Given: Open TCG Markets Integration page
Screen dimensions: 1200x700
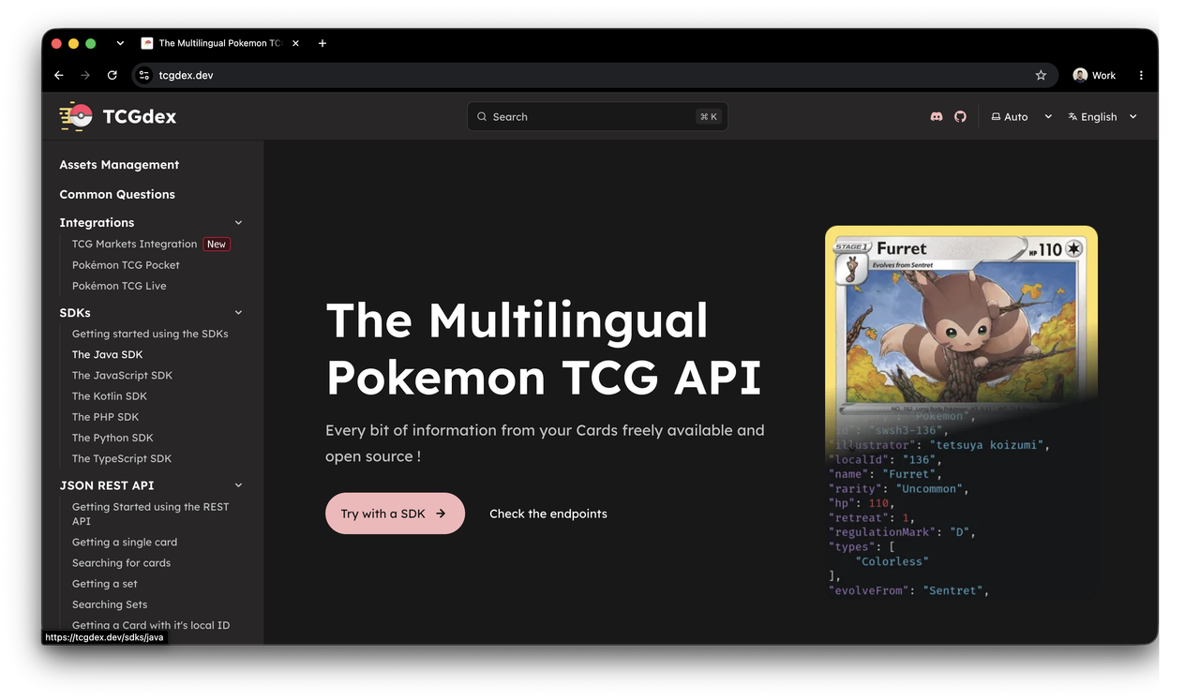Looking at the screenshot, I should pyautogui.click(x=134, y=244).
